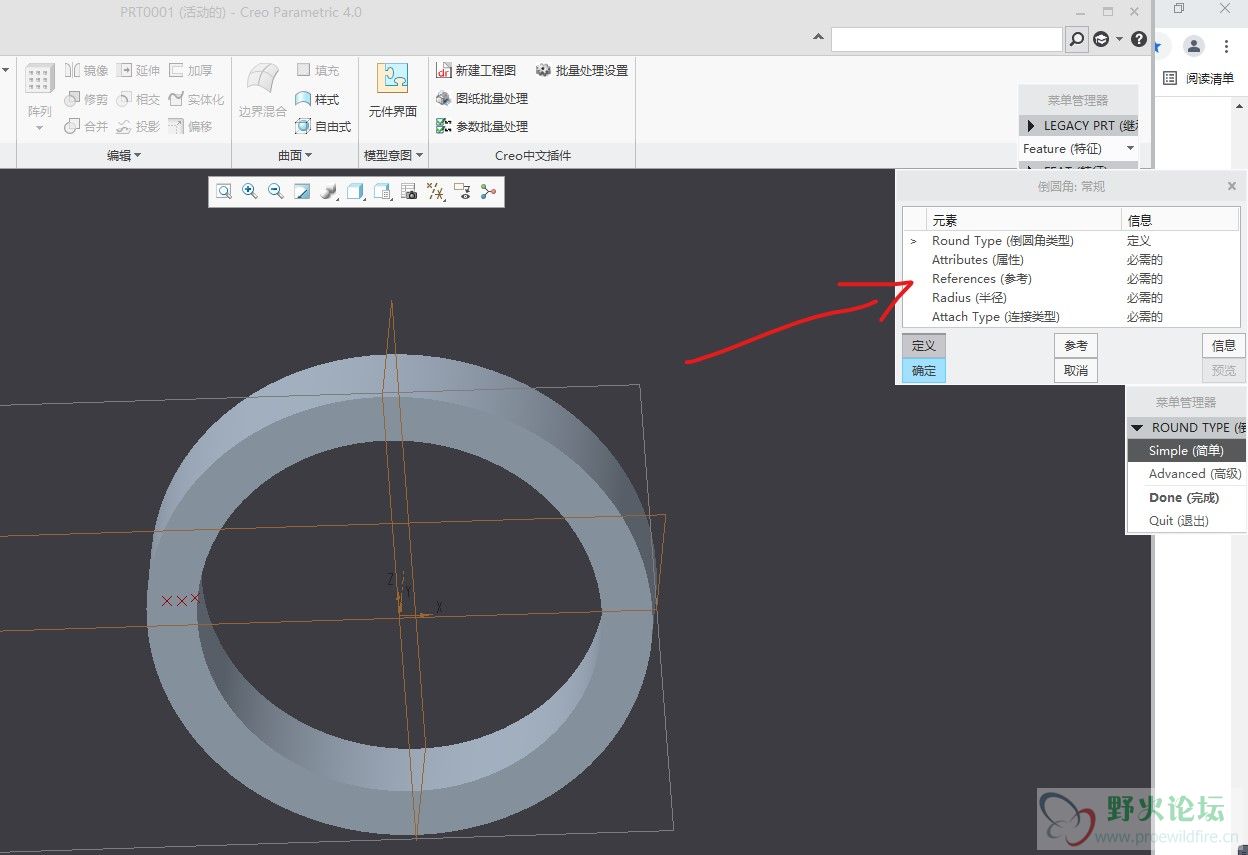
Task: Click the 参考 (Refs) button
Action: [x=1076, y=346]
